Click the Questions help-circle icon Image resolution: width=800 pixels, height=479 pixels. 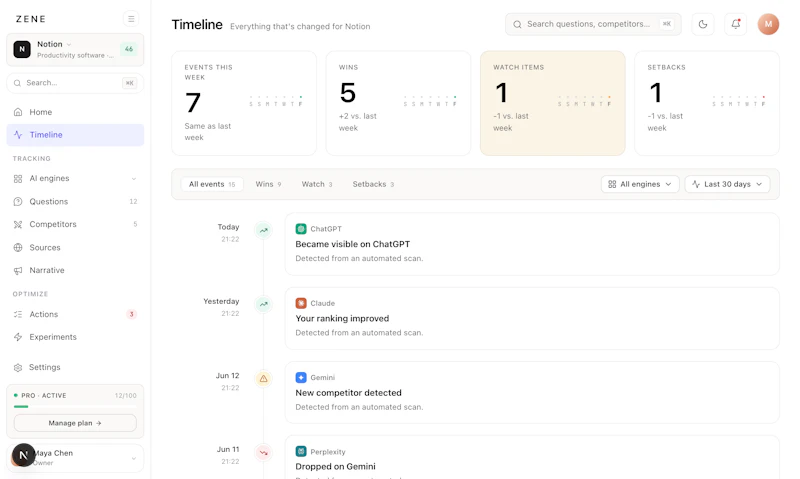18,201
